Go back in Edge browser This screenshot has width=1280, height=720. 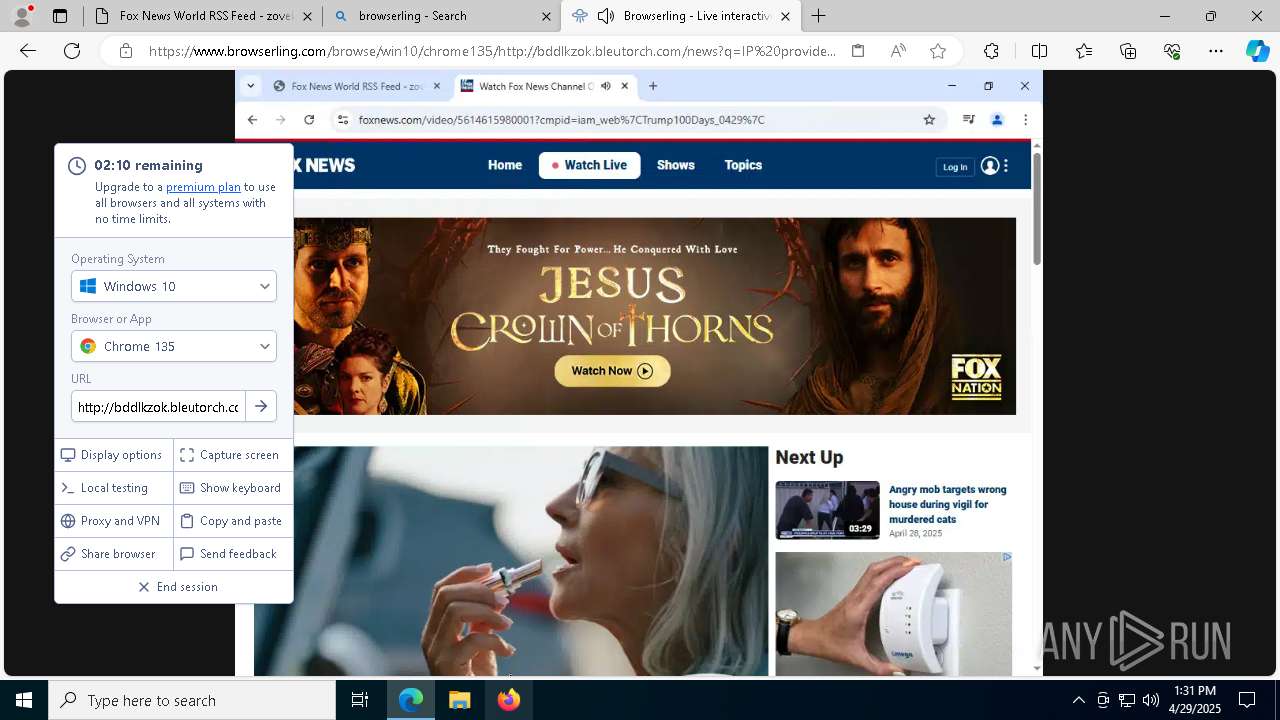pyautogui.click(x=28, y=51)
